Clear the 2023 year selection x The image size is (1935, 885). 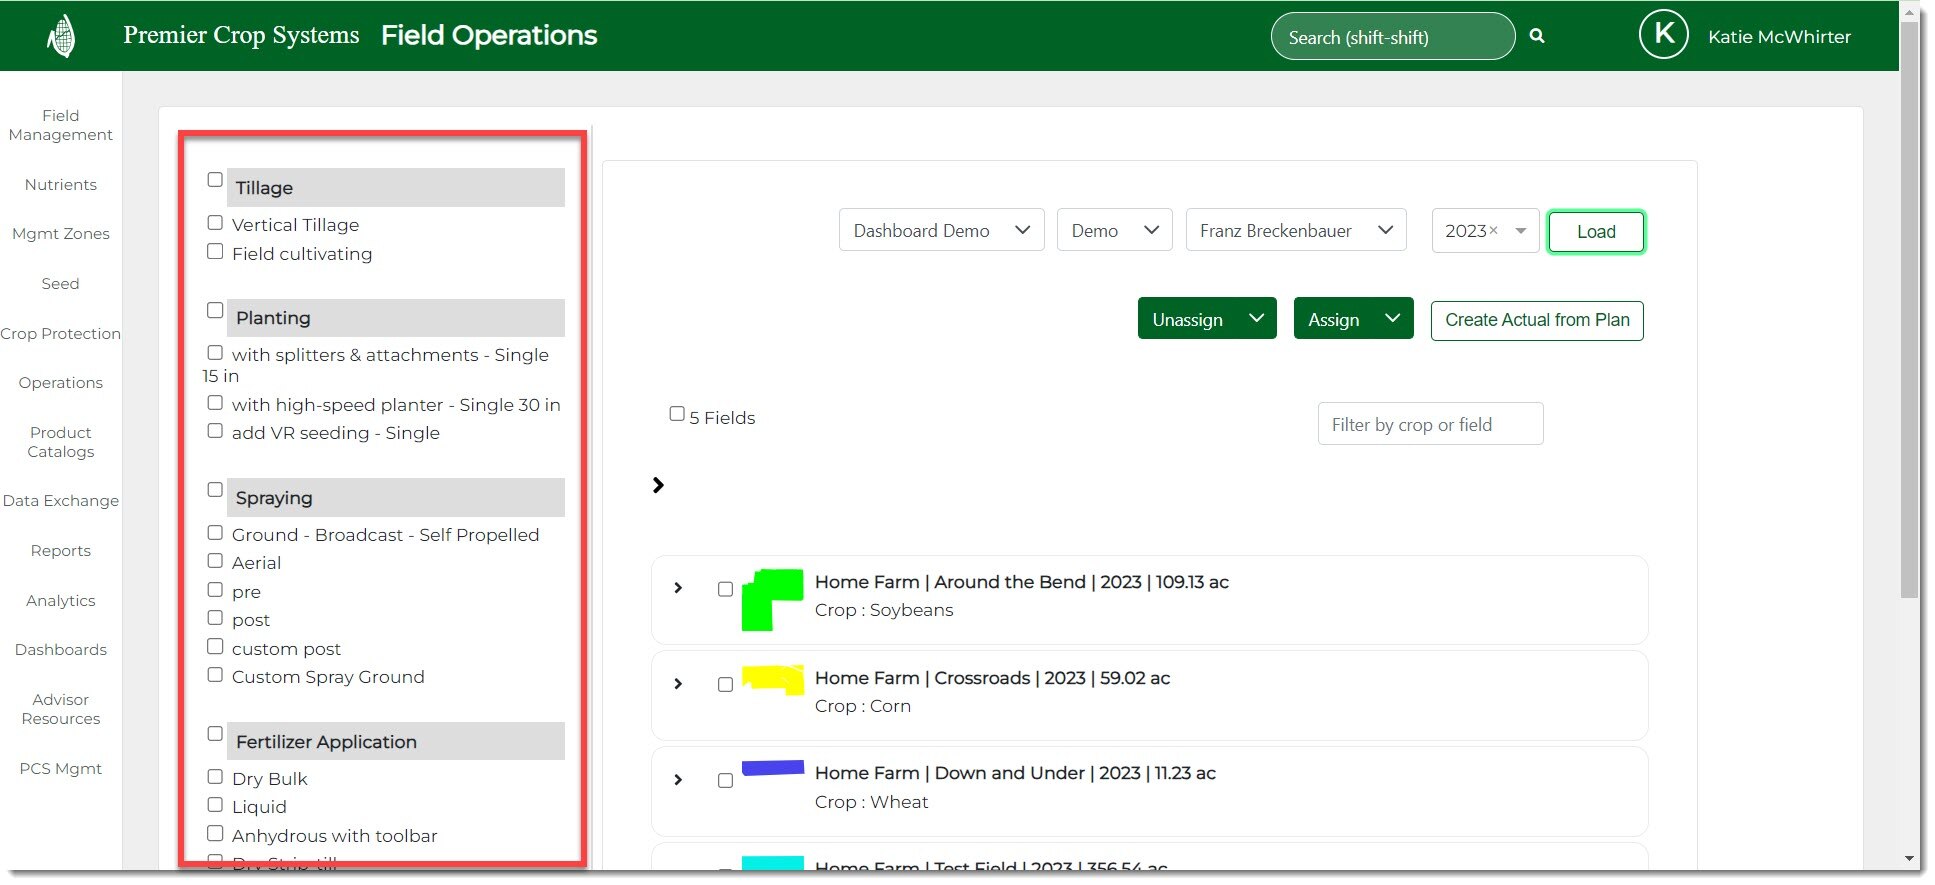[1494, 230]
